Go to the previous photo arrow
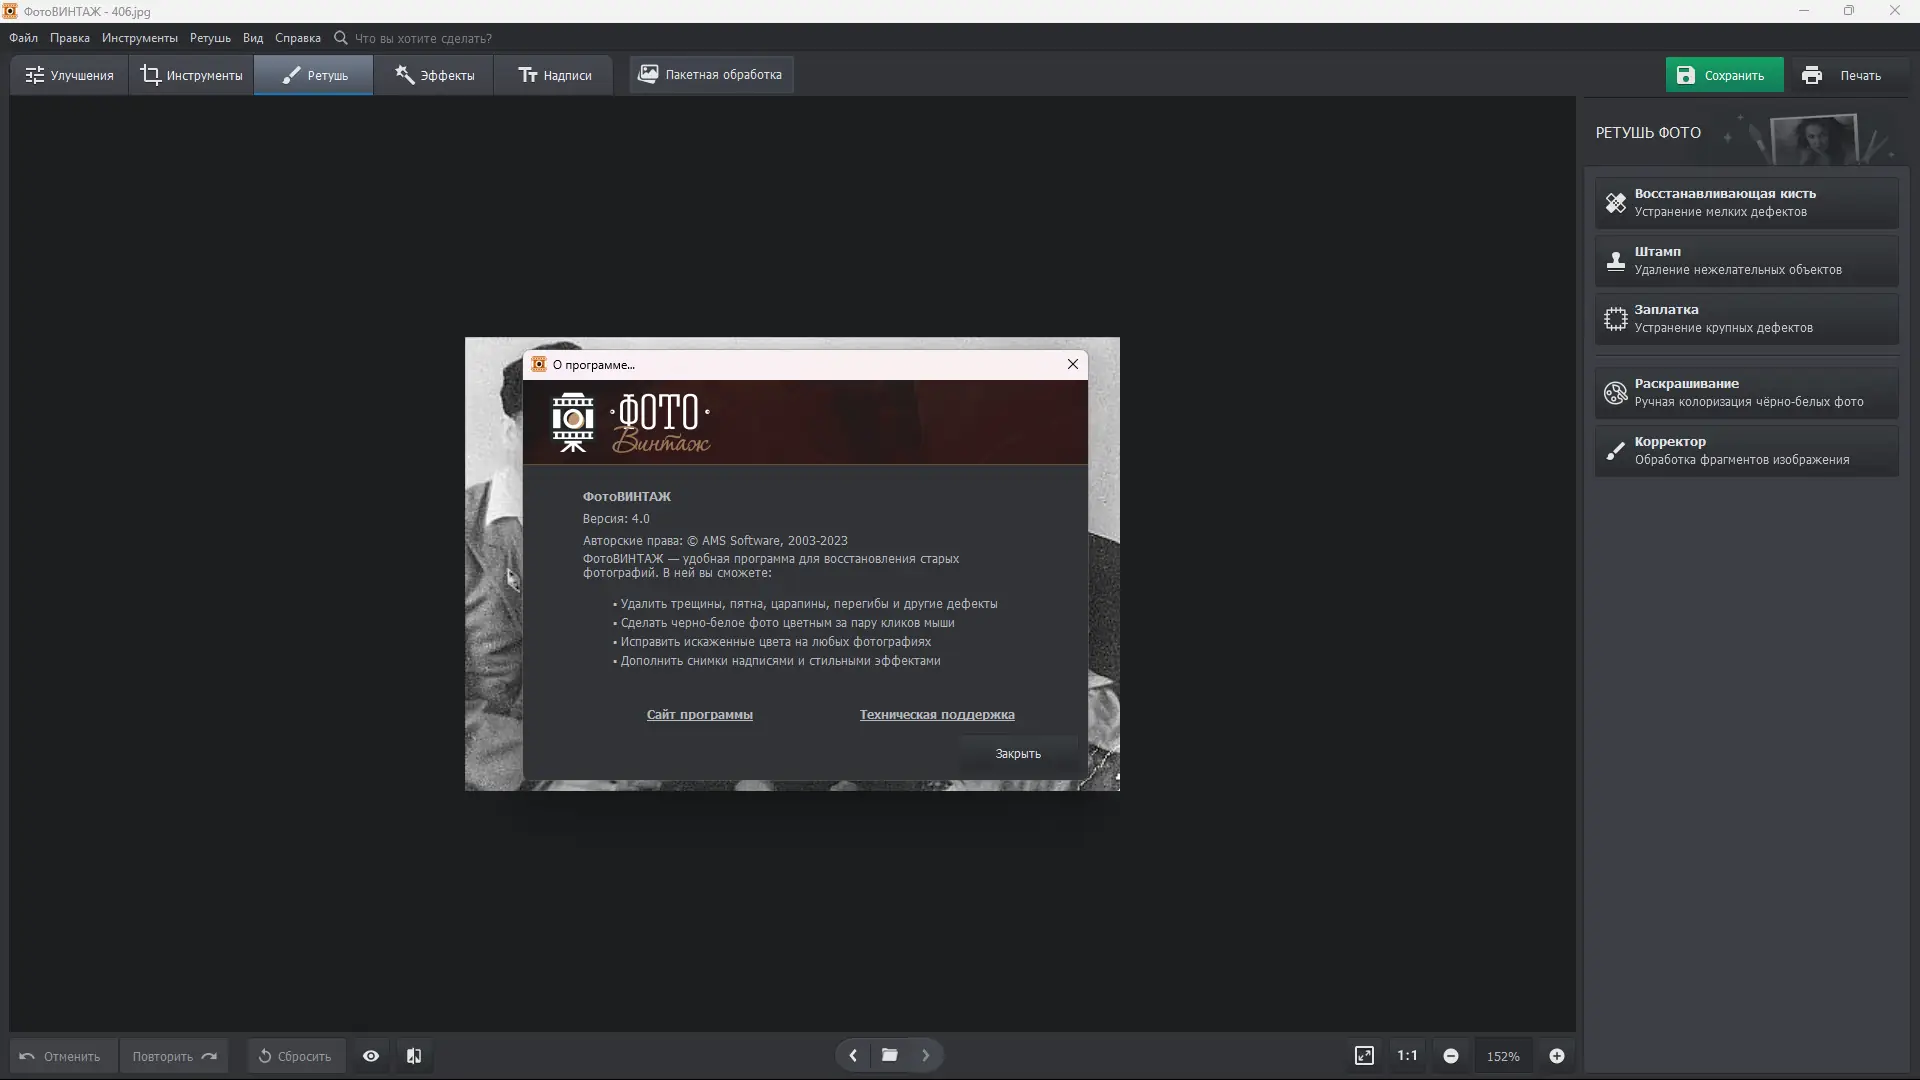 853,1055
